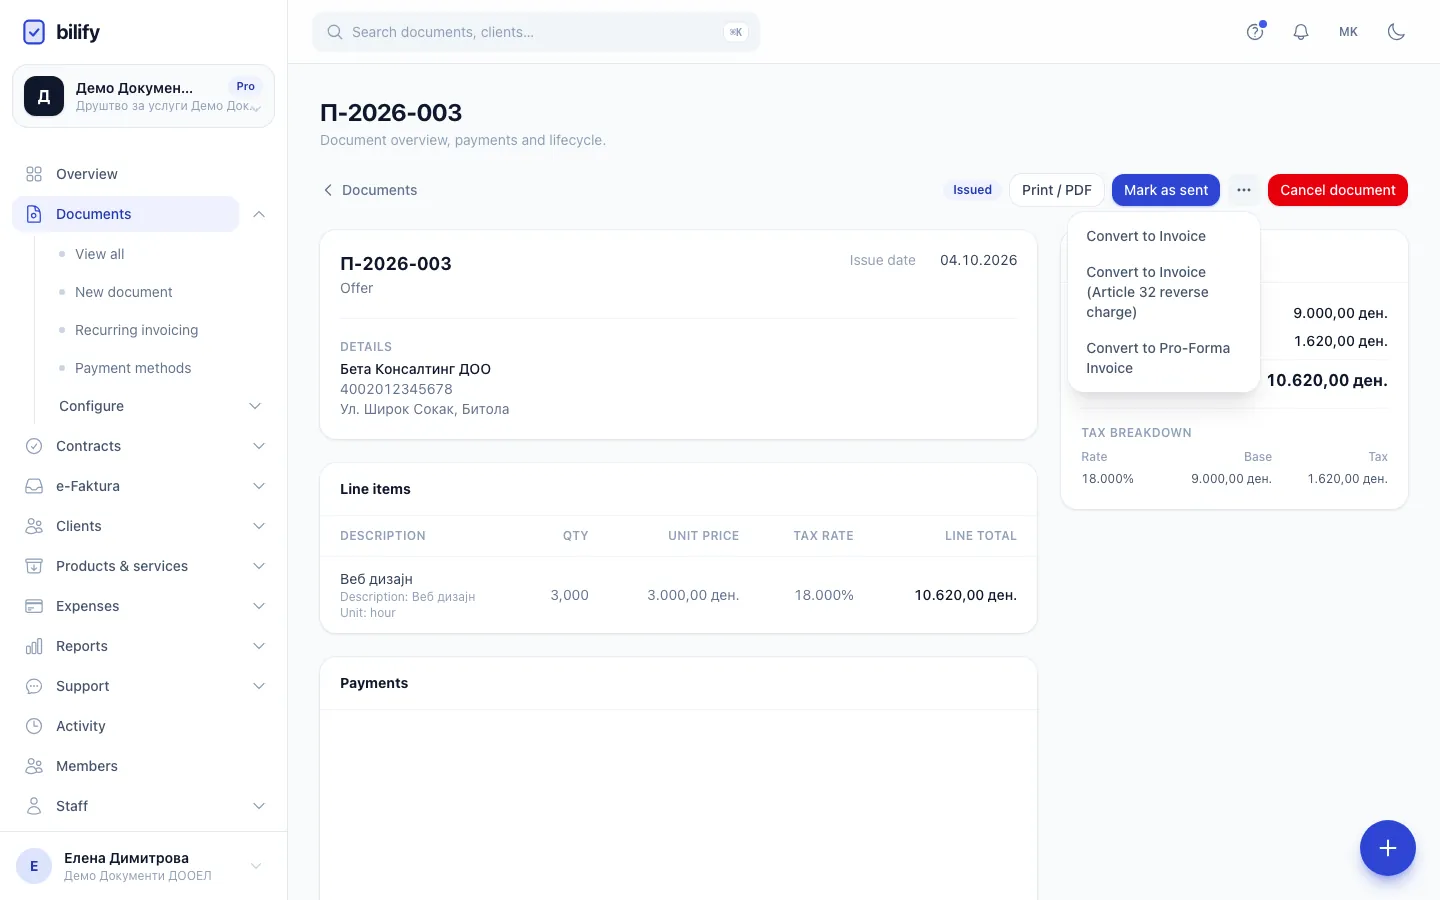Viewport: 1440px width, 900px height.
Task: Click the Activity clock icon
Action: tap(34, 726)
